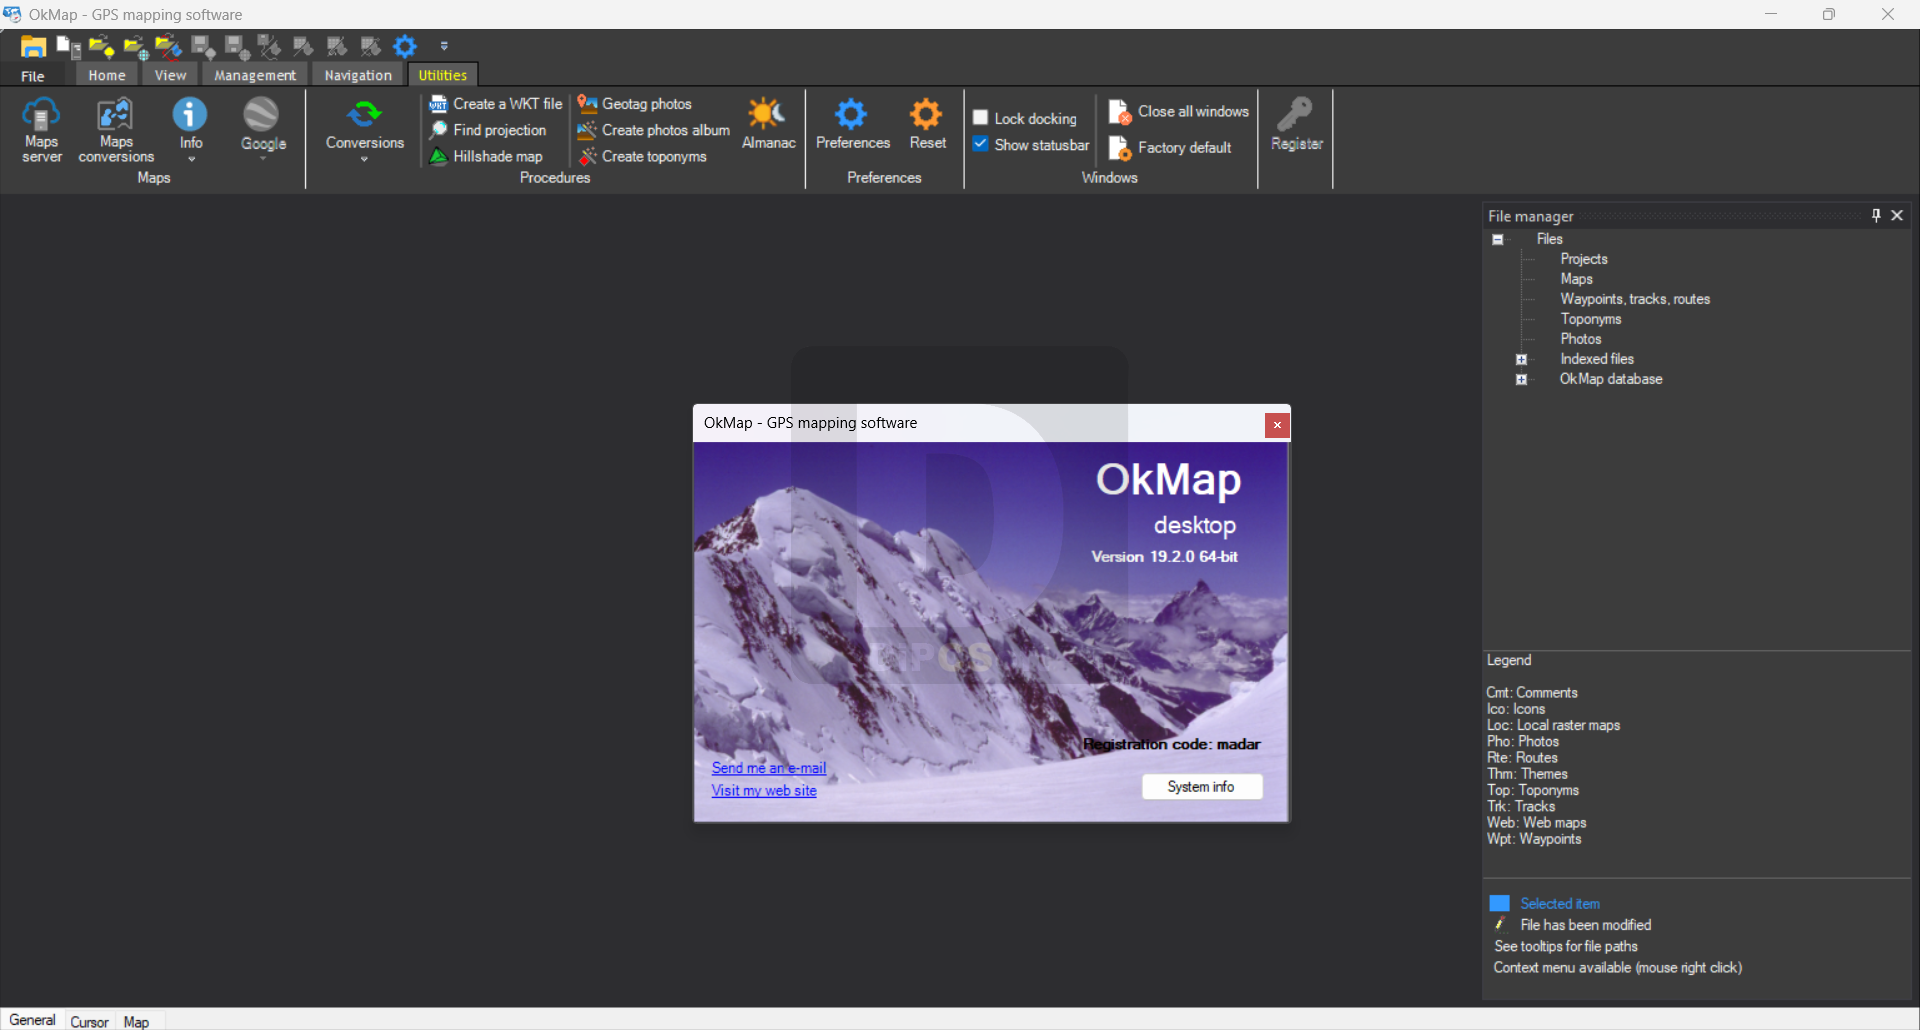1920x1030 pixels.
Task: Click the save-with-globe icon in quick toolbar
Action: [x=237, y=46]
